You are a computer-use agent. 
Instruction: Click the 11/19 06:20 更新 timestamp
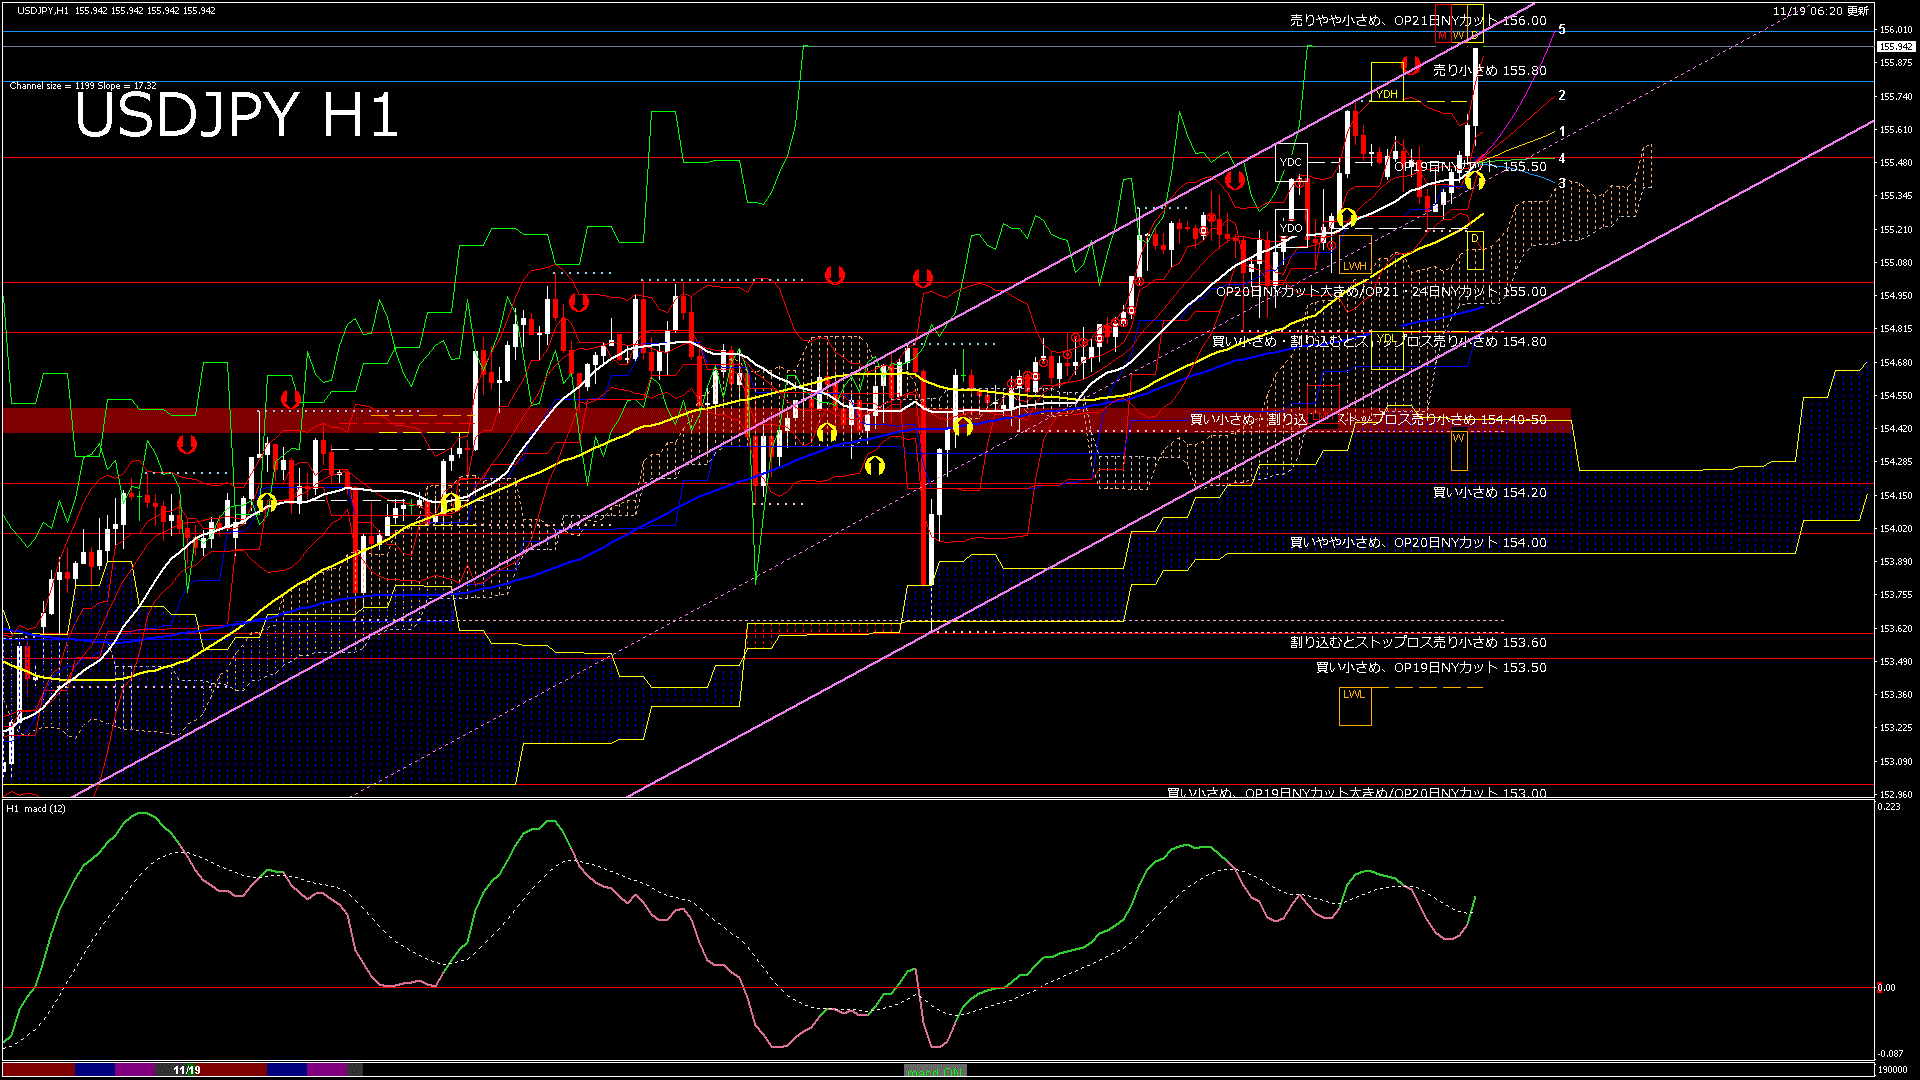coord(1820,11)
